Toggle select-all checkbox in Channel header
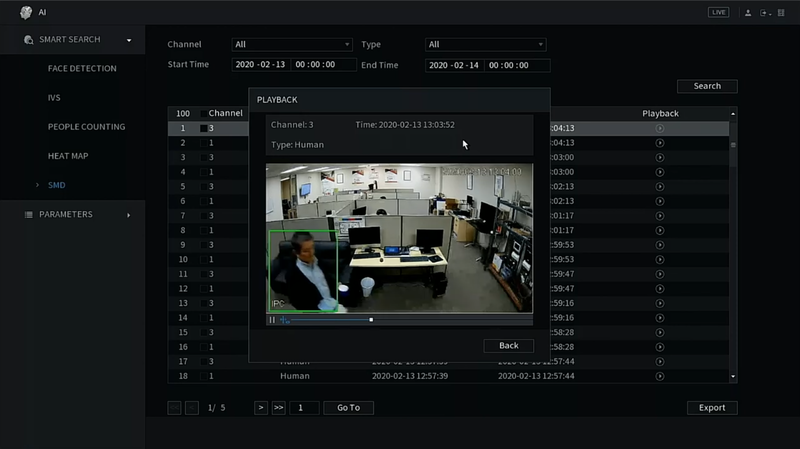 click(203, 114)
